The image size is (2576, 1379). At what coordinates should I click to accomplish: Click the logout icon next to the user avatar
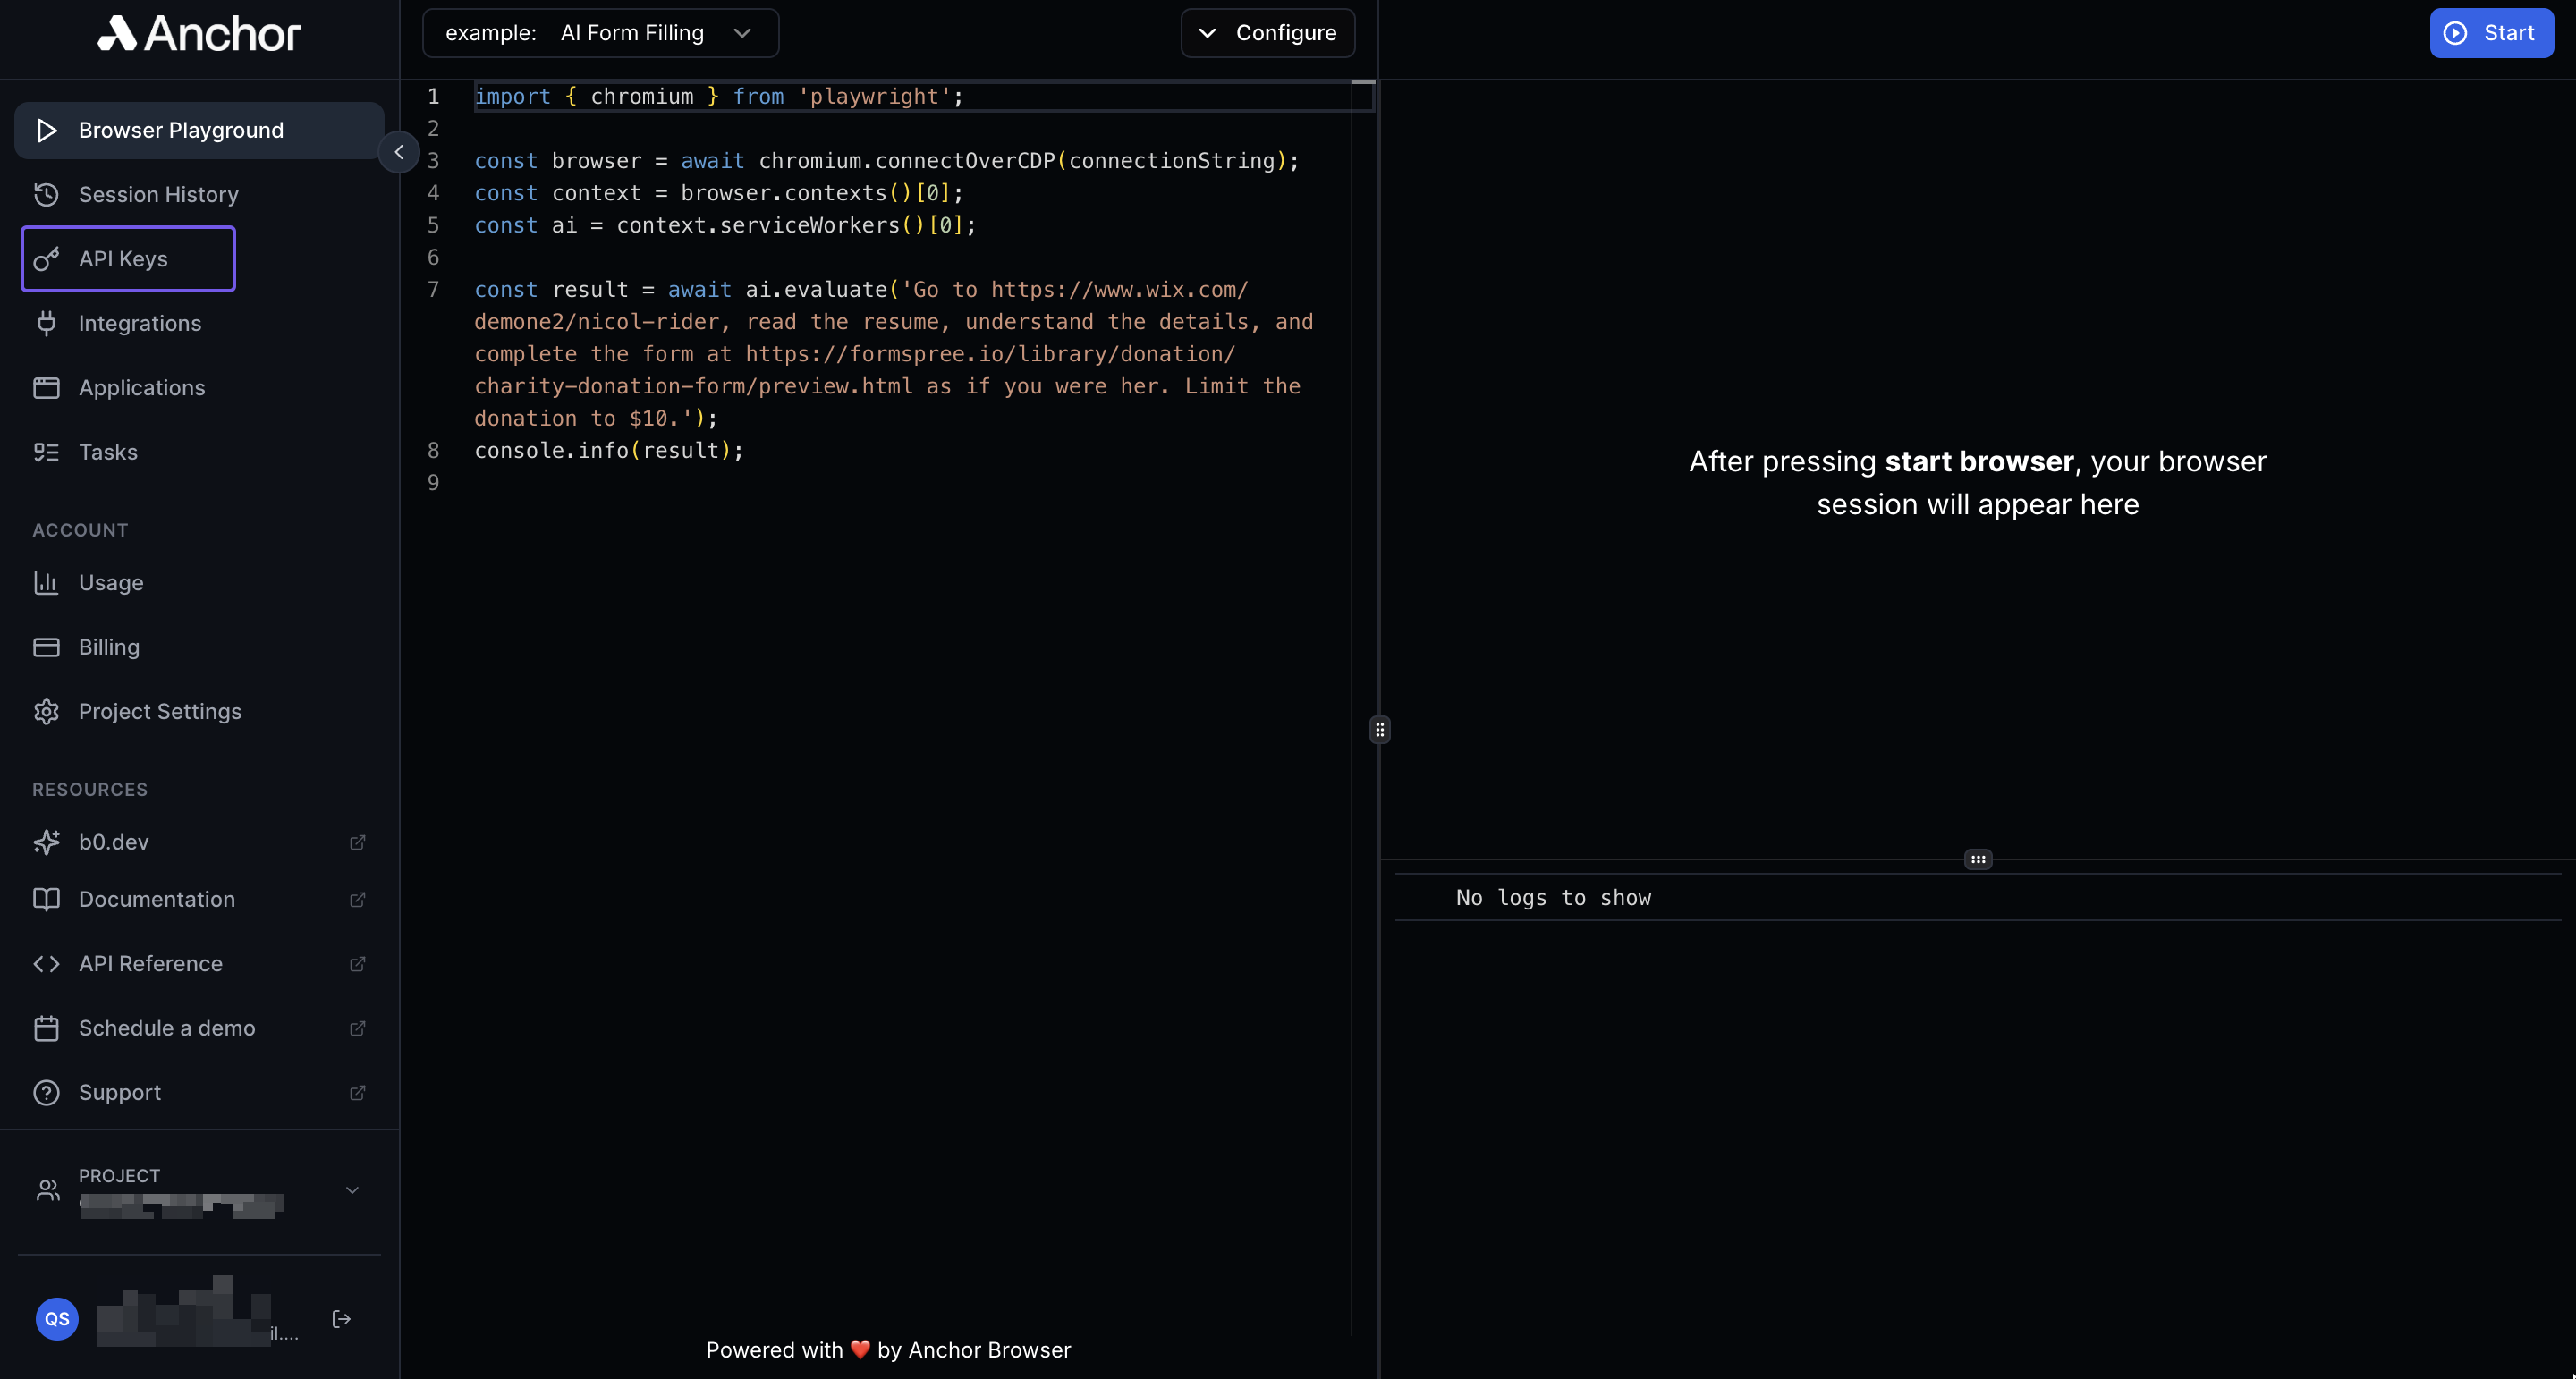click(341, 1319)
